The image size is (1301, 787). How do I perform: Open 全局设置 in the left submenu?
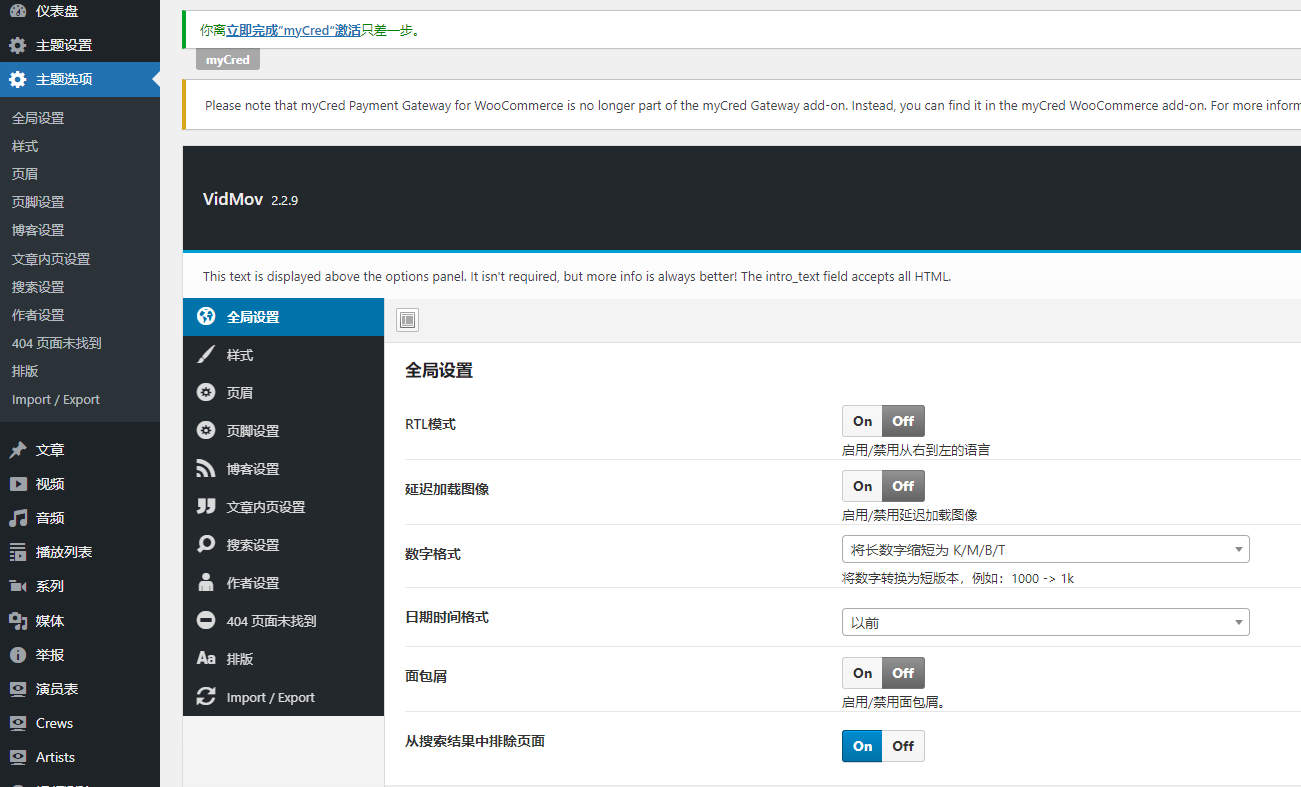pos(38,118)
